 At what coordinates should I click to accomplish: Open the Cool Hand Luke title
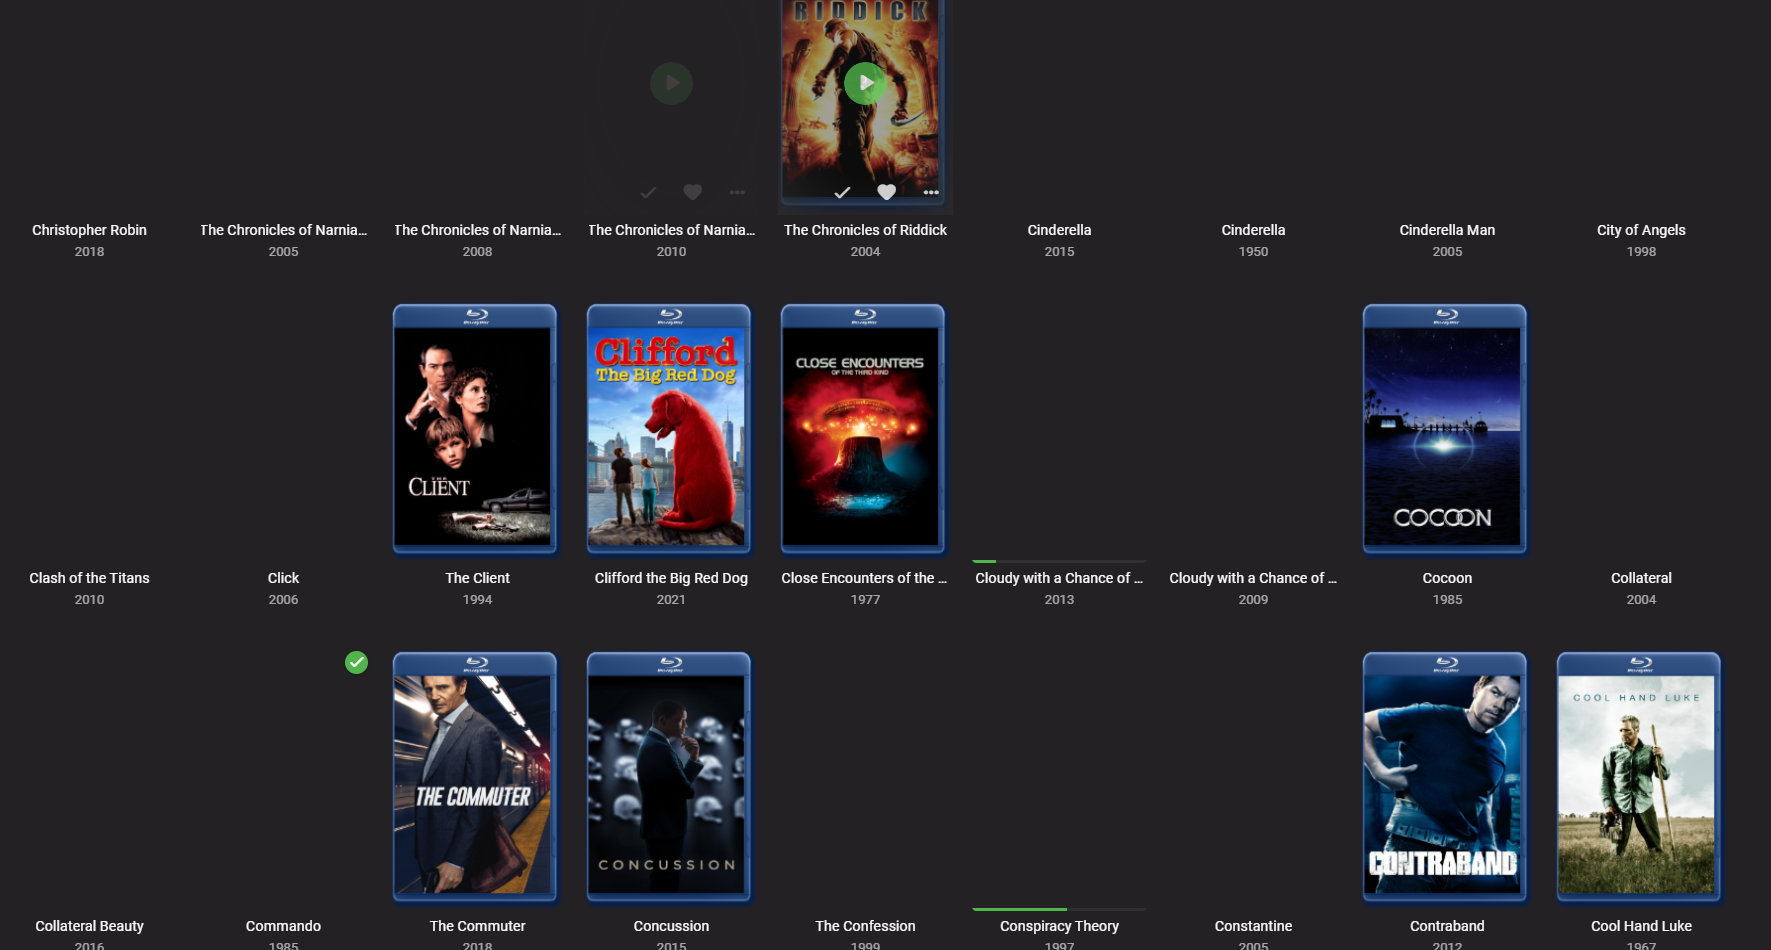pos(1641,926)
